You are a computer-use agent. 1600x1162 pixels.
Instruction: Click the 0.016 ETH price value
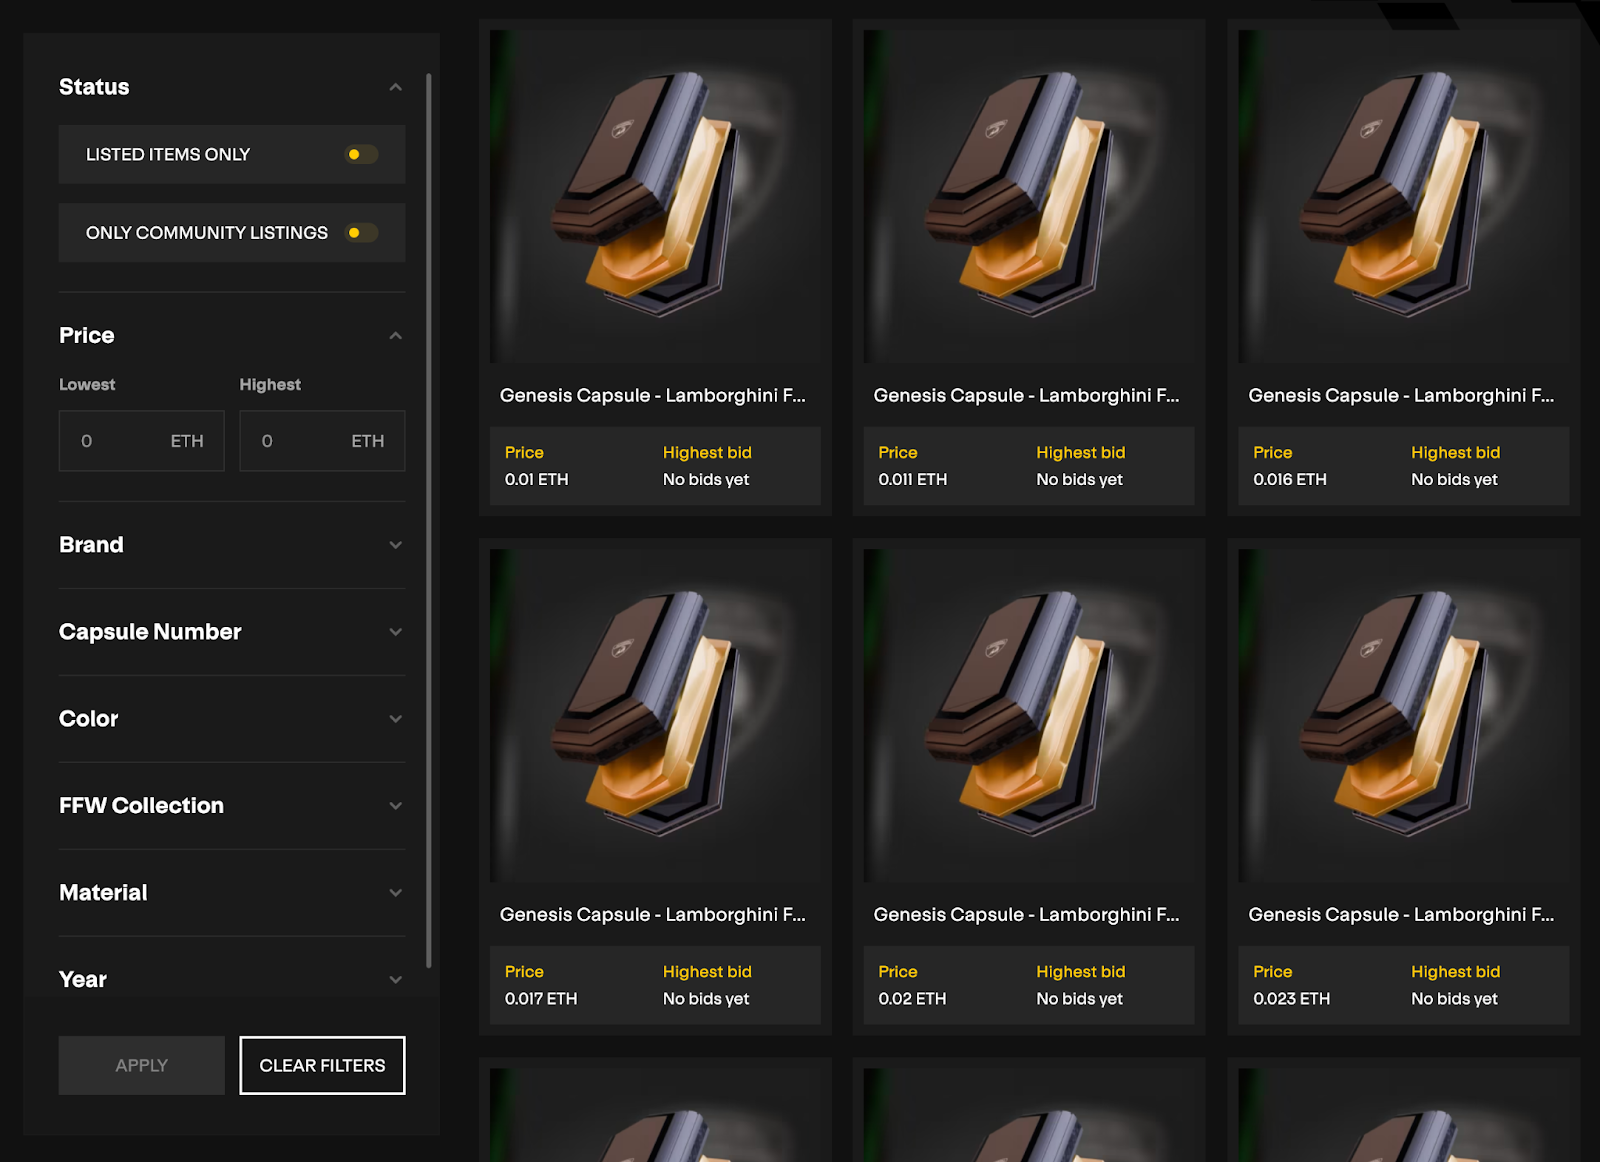click(x=1290, y=479)
